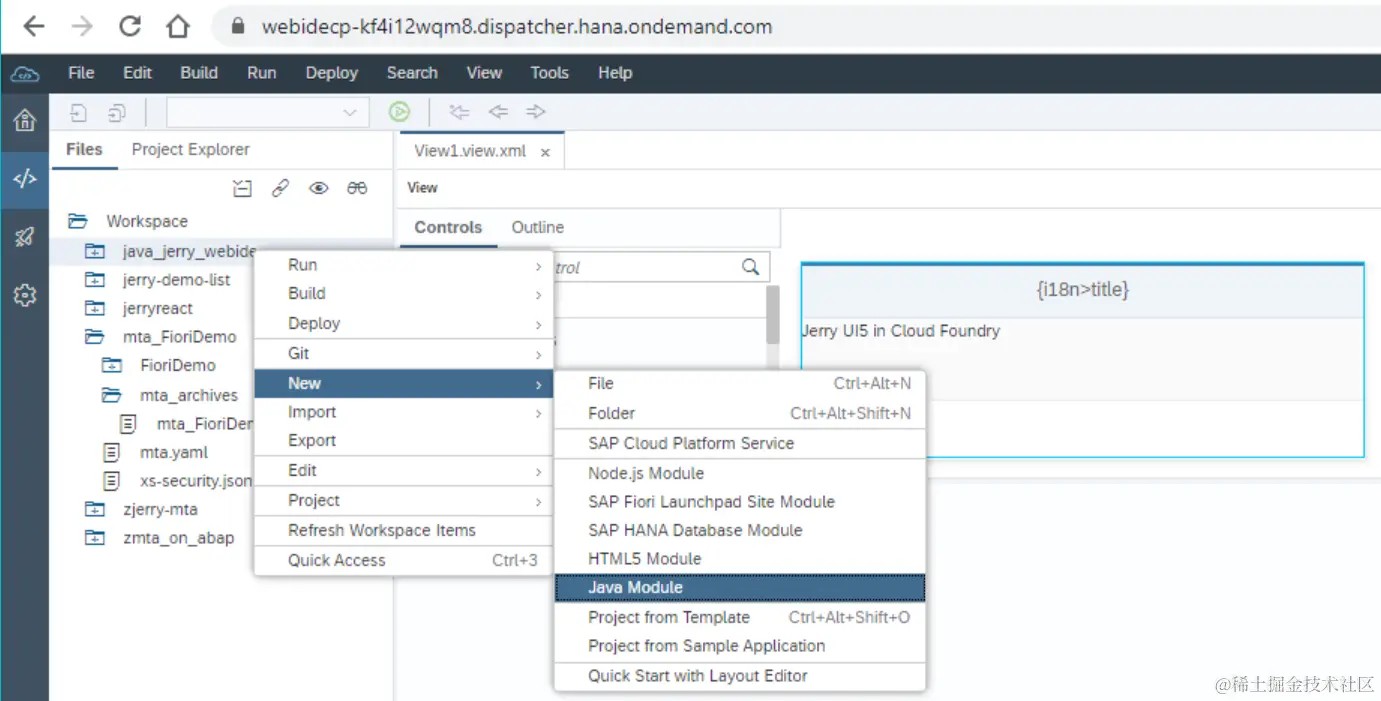Select mta.yaml file in tree
Screen dimensions: 1381x701
[174, 452]
